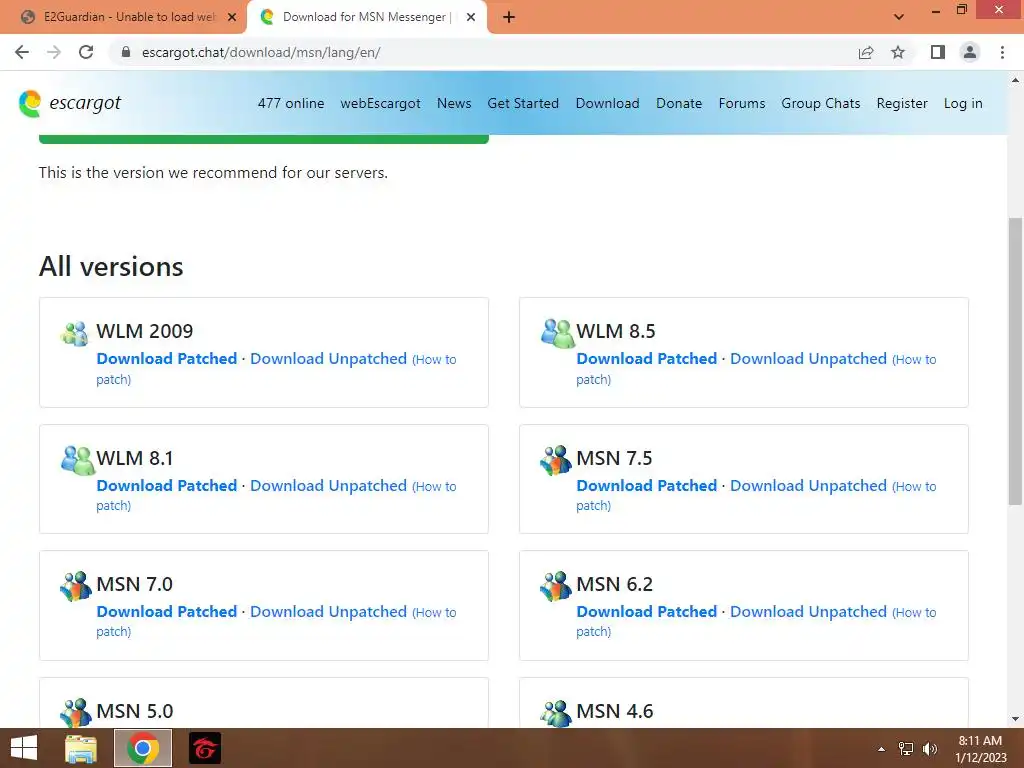The width and height of the screenshot is (1024, 768).
Task: Click the MSN 5.0 buddy icon
Action: pos(76,712)
